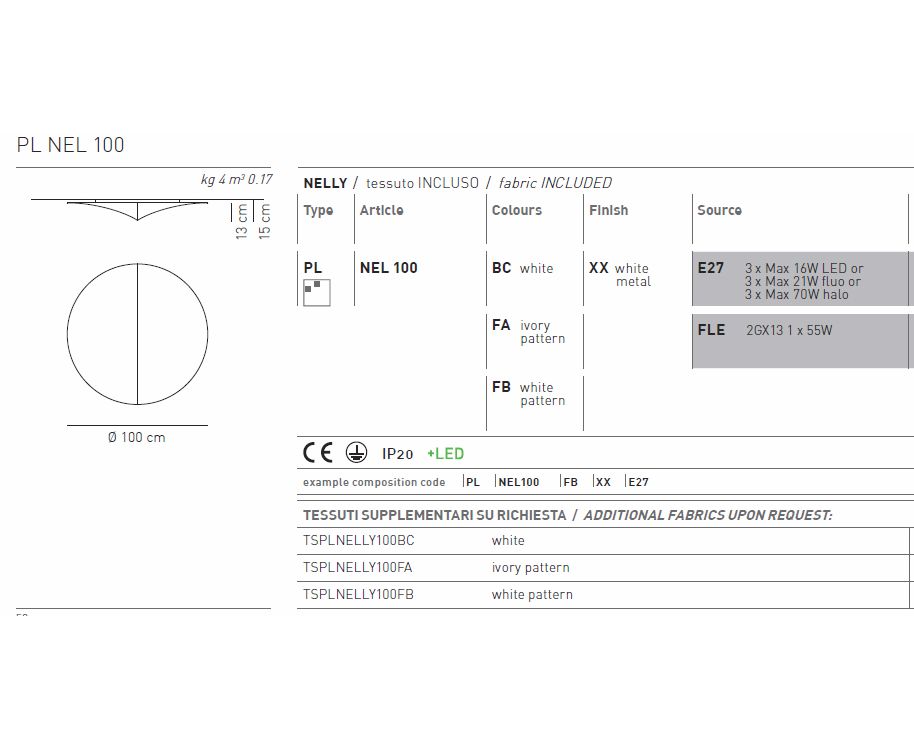Image resolution: width=914 pixels, height=748 pixels.
Task: Click the small square icon under PL
Action: tap(316, 291)
